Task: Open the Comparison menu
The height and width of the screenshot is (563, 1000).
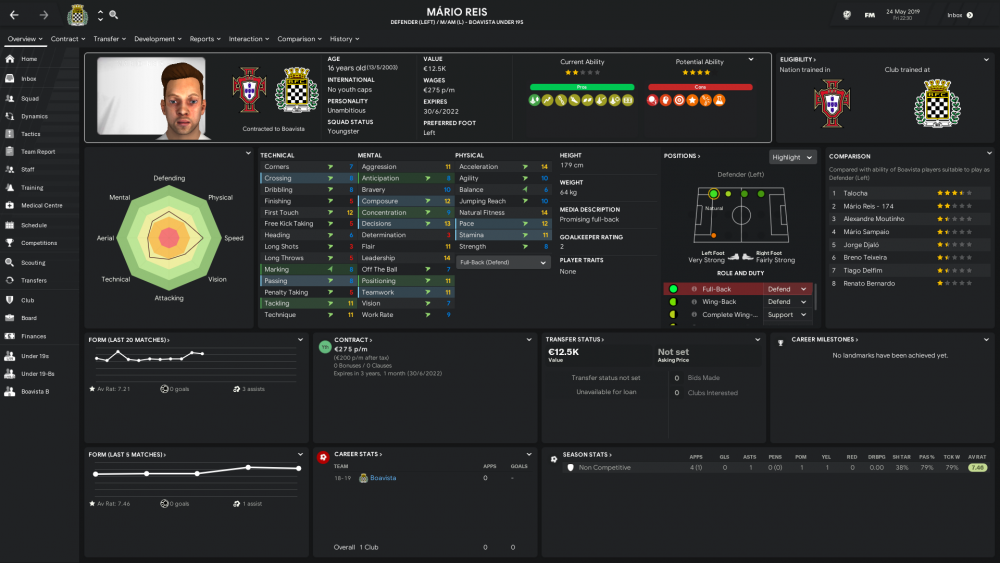Action: 299,39
